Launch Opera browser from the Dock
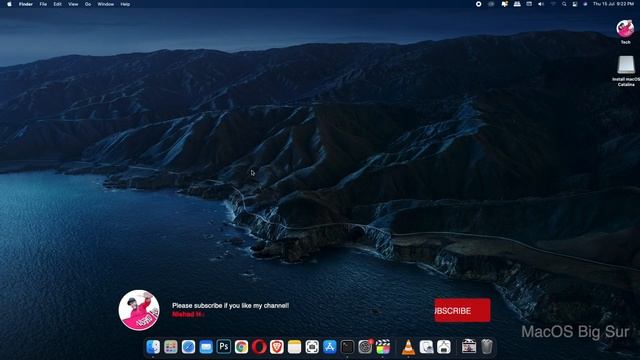The width and height of the screenshot is (640, 360). click(x=259, y=347)
